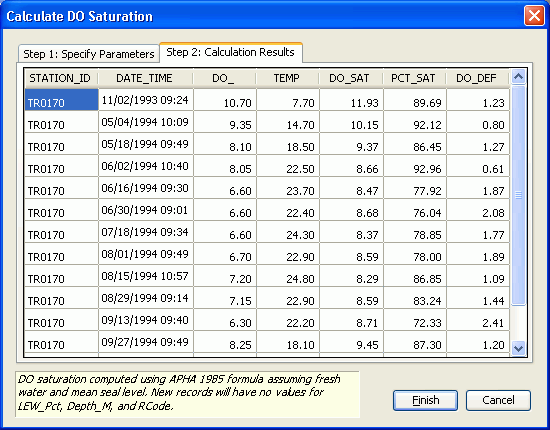Click the scrollbar down arrow
The height and width of the screenshot is (430, 550).
coord(518,348)
